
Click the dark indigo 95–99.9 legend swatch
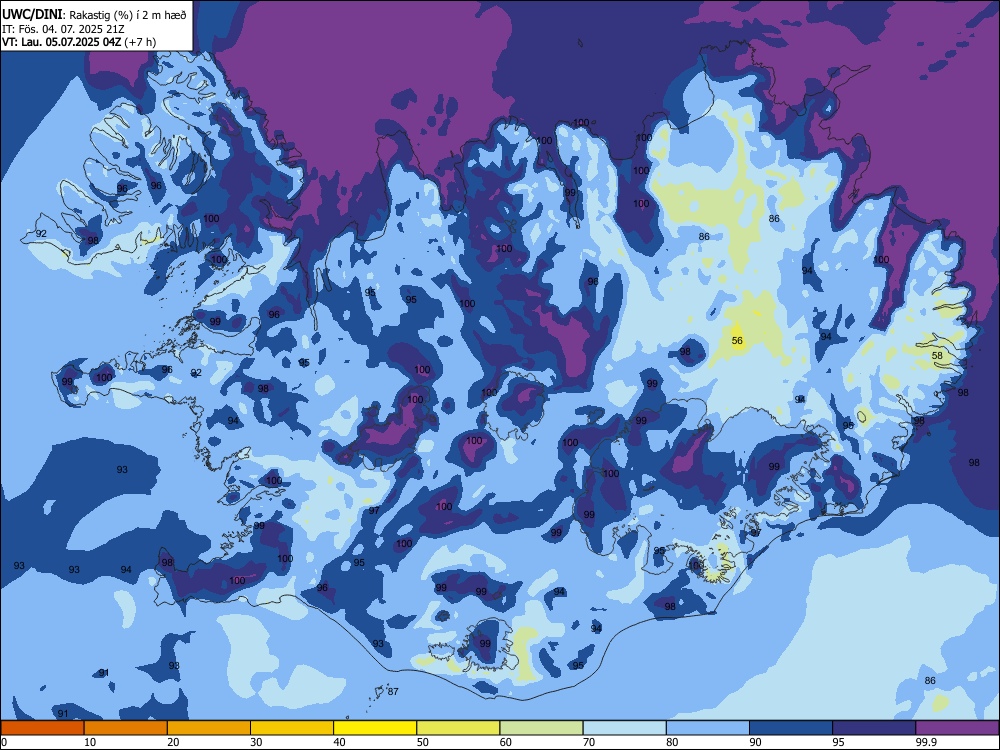(874, 728)
